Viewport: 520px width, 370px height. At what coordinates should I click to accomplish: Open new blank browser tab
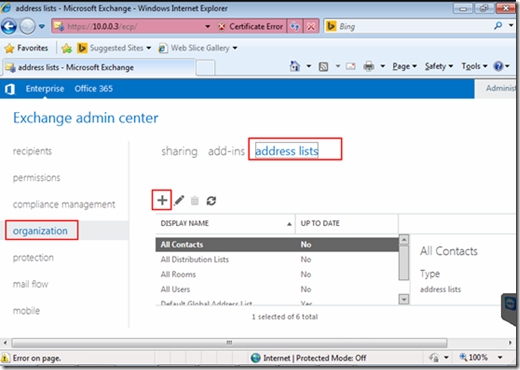click(x=205, y=68)
